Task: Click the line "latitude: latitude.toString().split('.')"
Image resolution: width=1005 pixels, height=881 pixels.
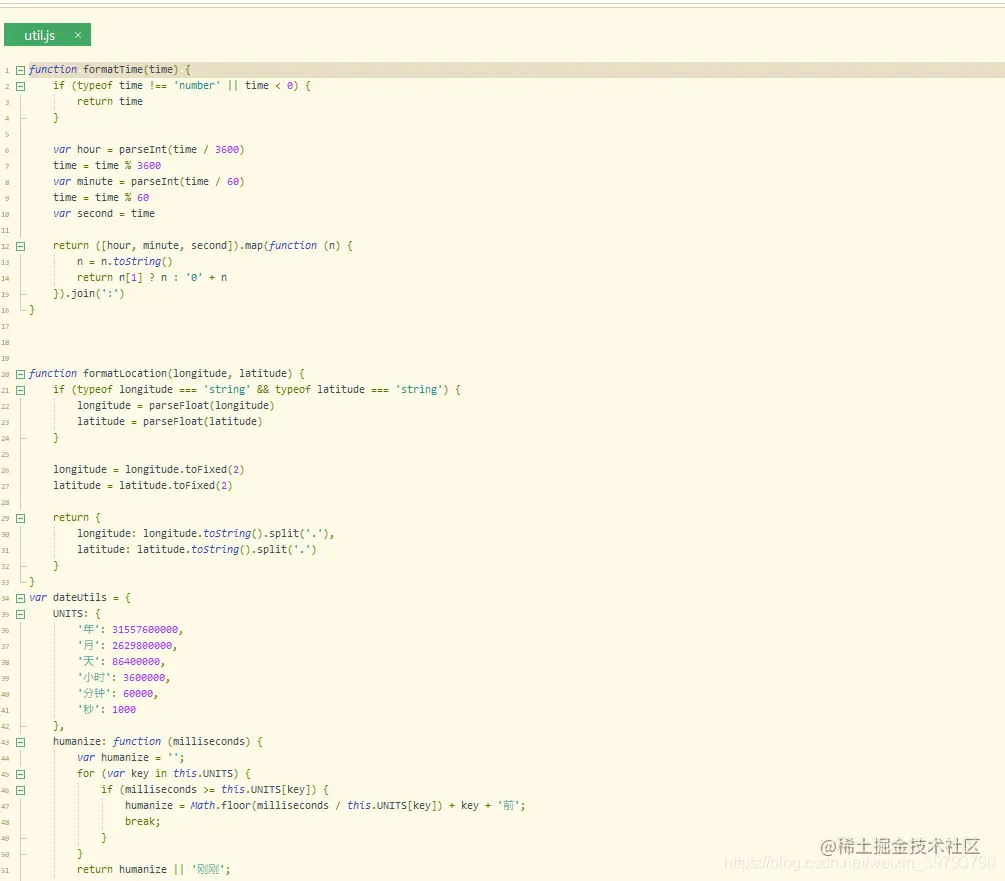Action: coord(197,550)
